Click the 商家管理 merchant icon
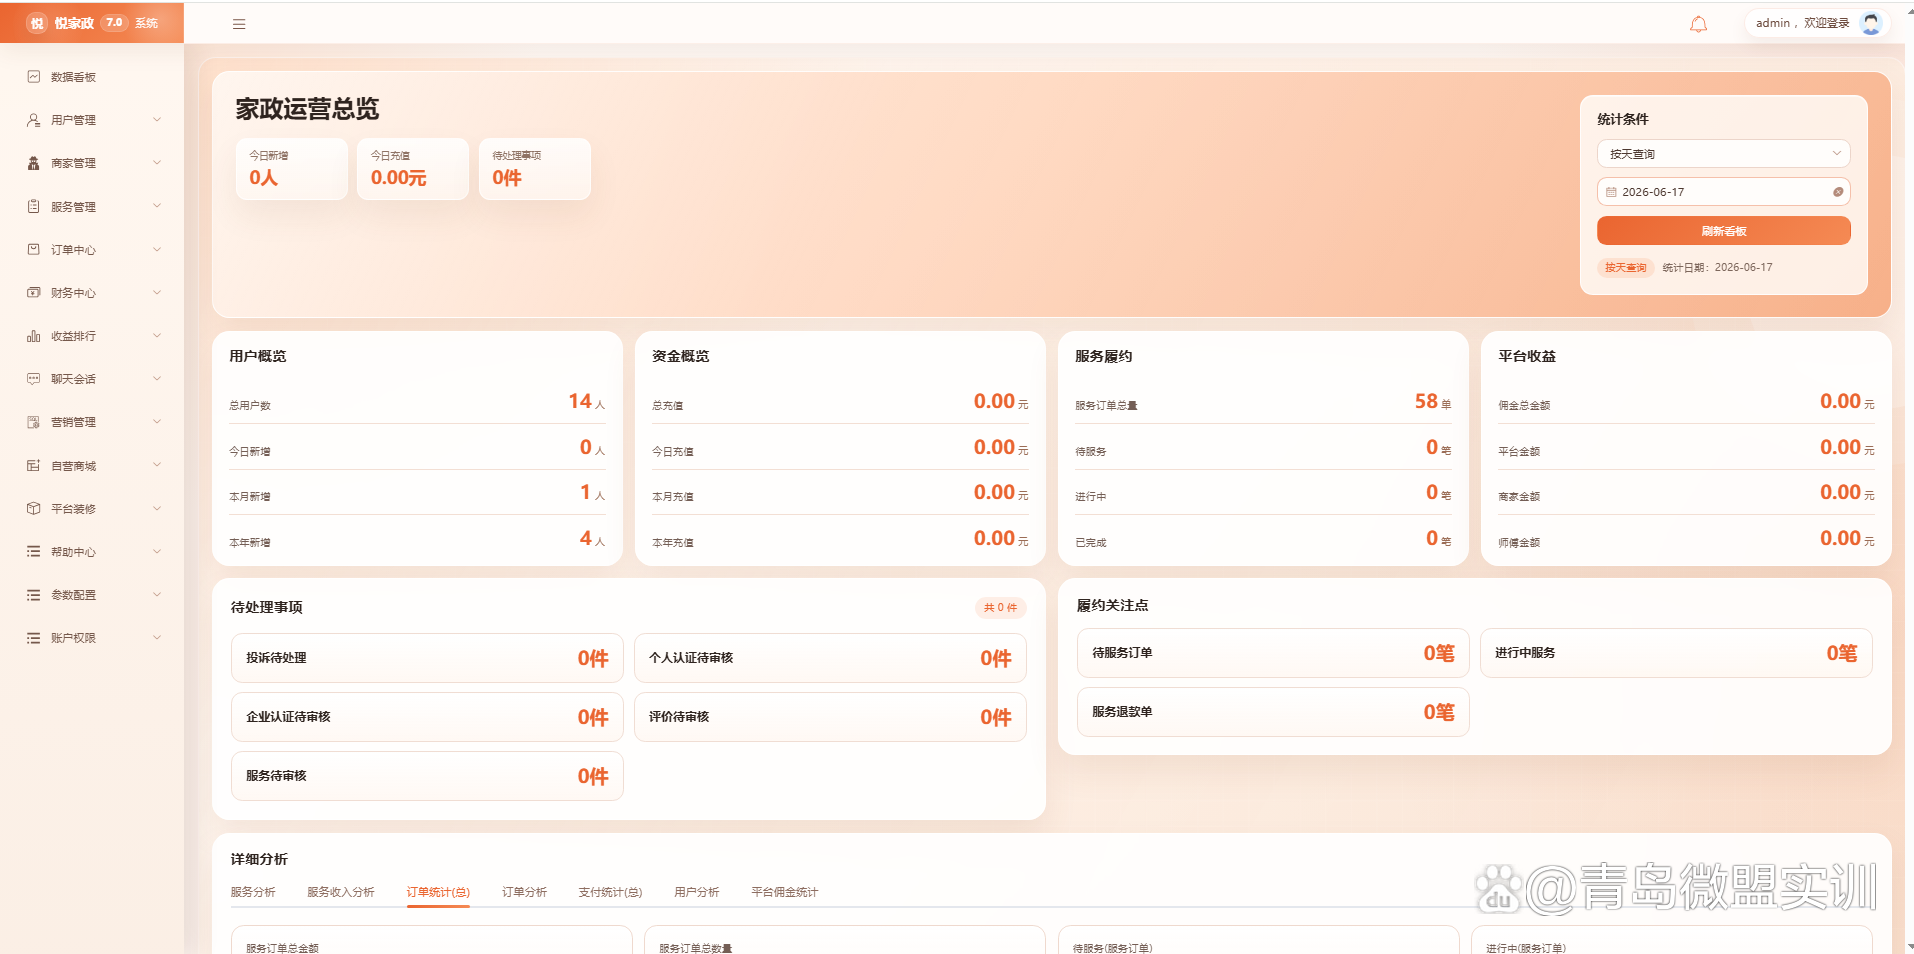Screen dimensions: 1914x954 pos(34,163)
